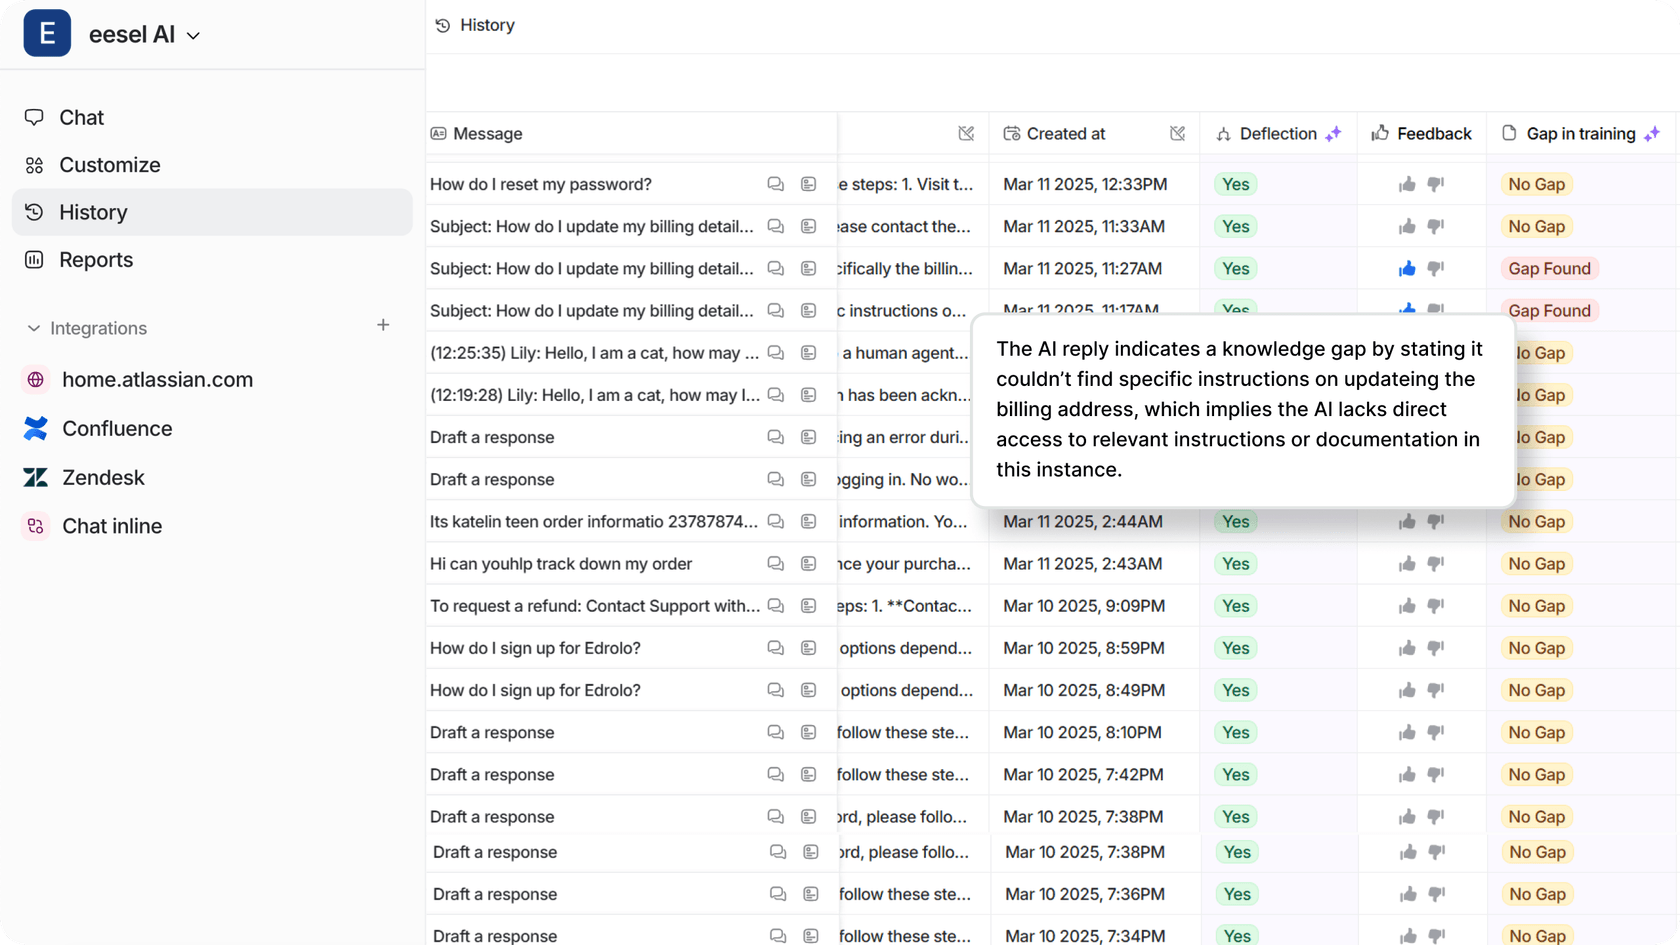Thumbs up the password reset reply
The image size is (1680, 945).
tap(1407, 184)
